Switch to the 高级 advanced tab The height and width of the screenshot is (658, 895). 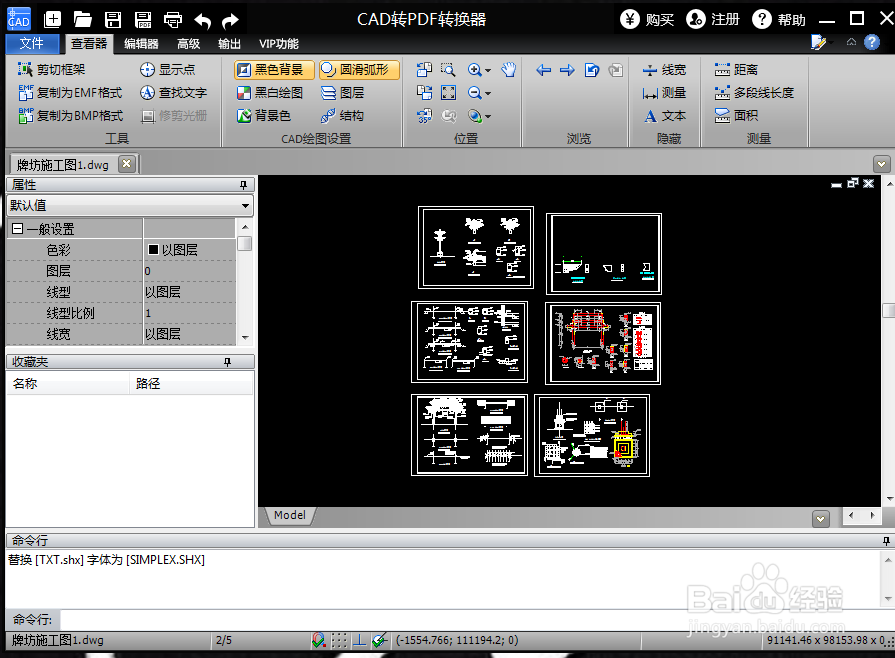(x=188, y=44)
